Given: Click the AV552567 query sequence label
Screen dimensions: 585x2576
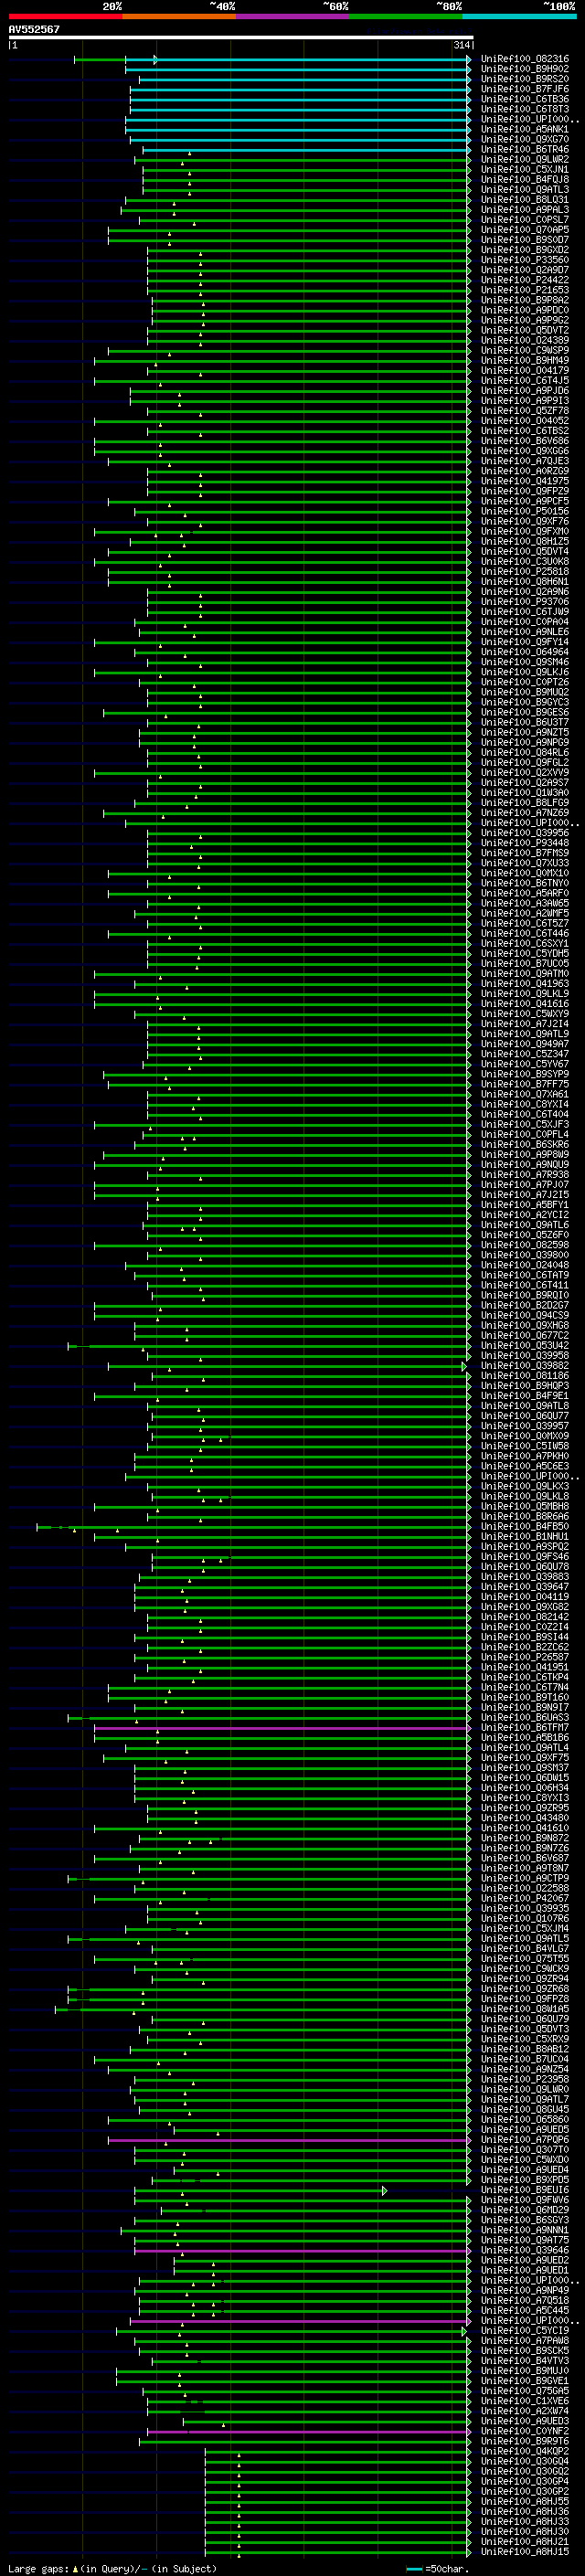Looking at the screenshot, I should tap(34, 30).
